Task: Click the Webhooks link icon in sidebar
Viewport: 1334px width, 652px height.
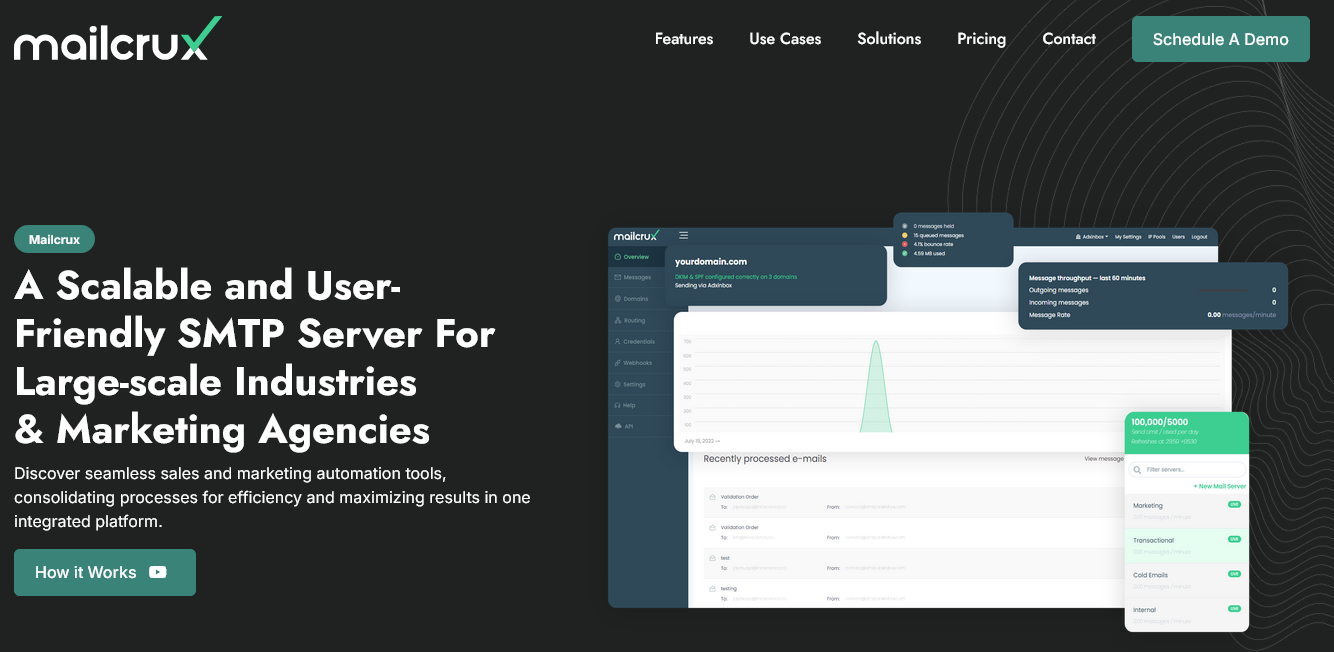Action: point(617,363)
